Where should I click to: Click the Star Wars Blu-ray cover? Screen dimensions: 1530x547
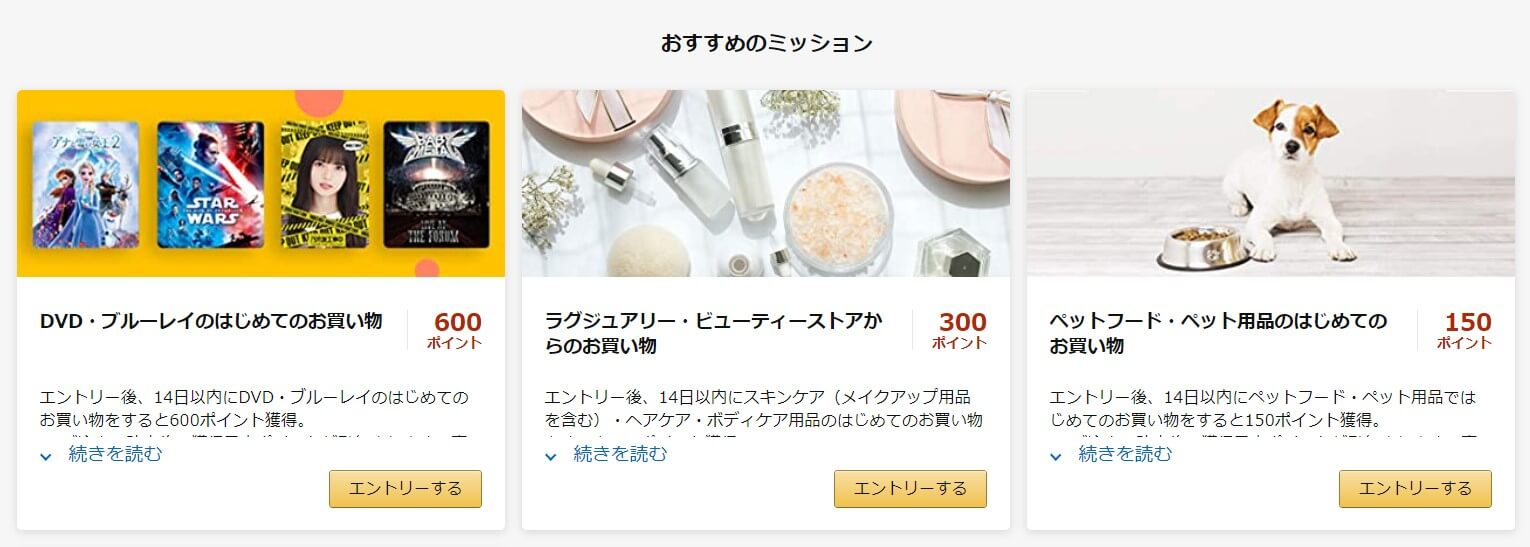coord(210,184)
